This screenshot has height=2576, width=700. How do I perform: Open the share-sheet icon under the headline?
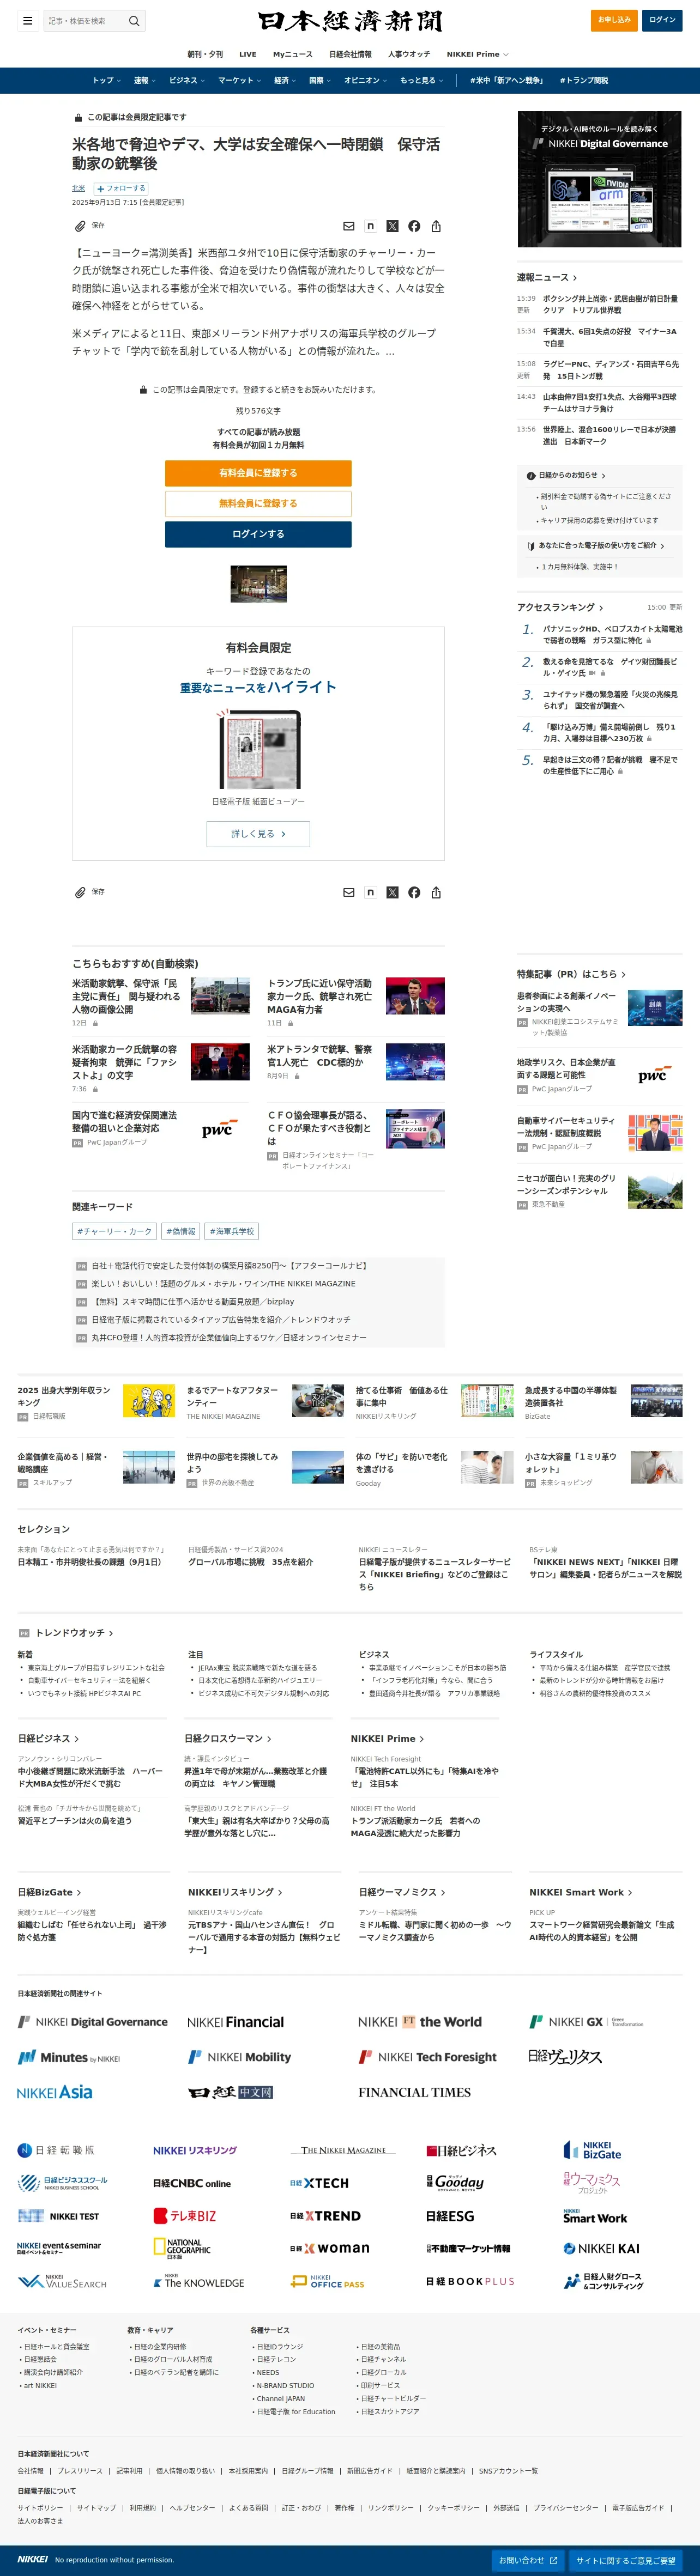tap(436, 226)
